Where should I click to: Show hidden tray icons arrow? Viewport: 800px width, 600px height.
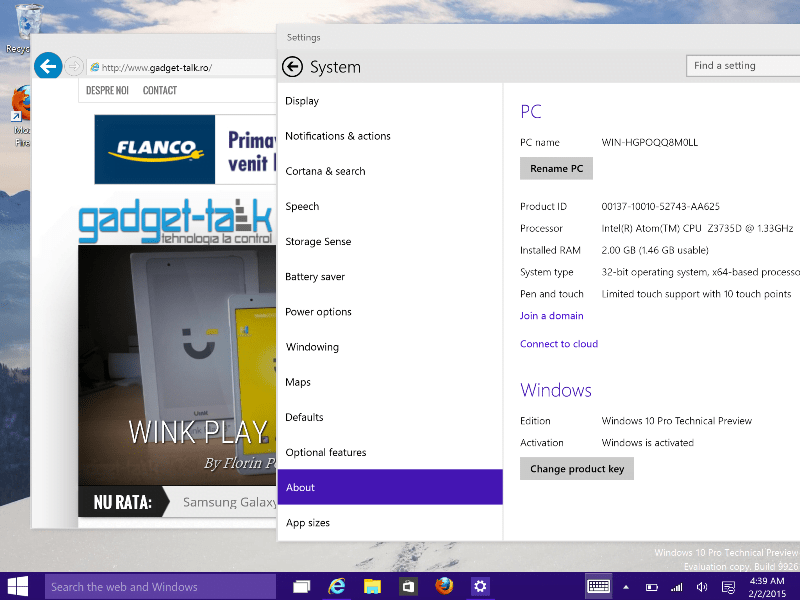[626, 587]
